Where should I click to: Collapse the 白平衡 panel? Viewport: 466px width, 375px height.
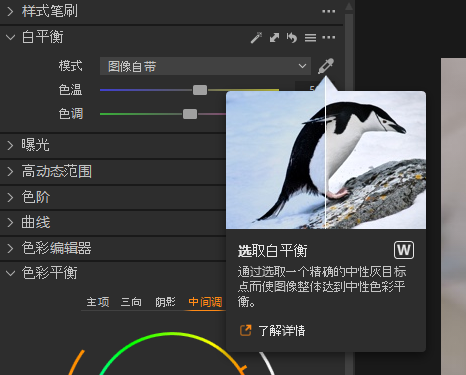(x=10, y=37)
